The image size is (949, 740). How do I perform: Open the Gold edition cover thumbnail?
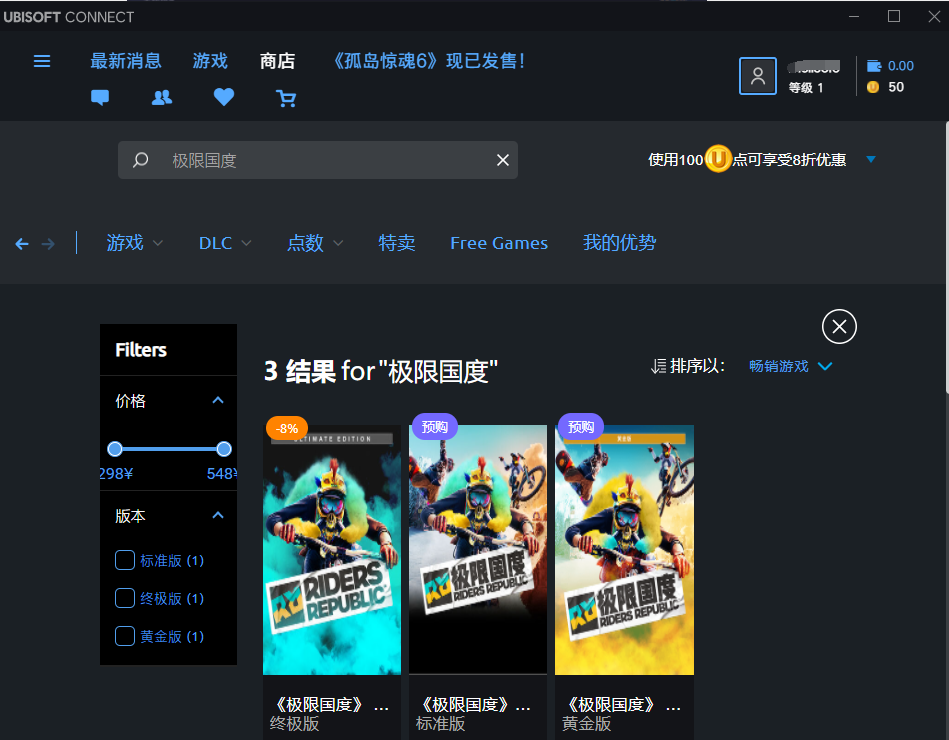point(624,549)
